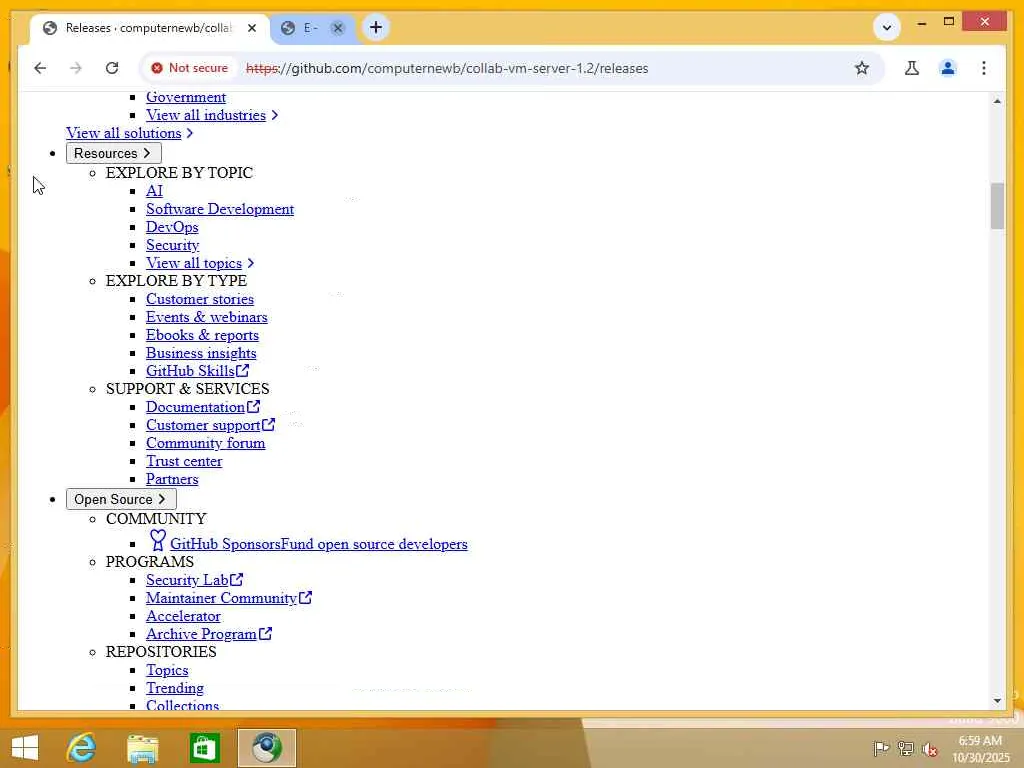This screenshot has width=1024, height=768.
Task: Open the network tray icon
Action: (x=906, y=748)
